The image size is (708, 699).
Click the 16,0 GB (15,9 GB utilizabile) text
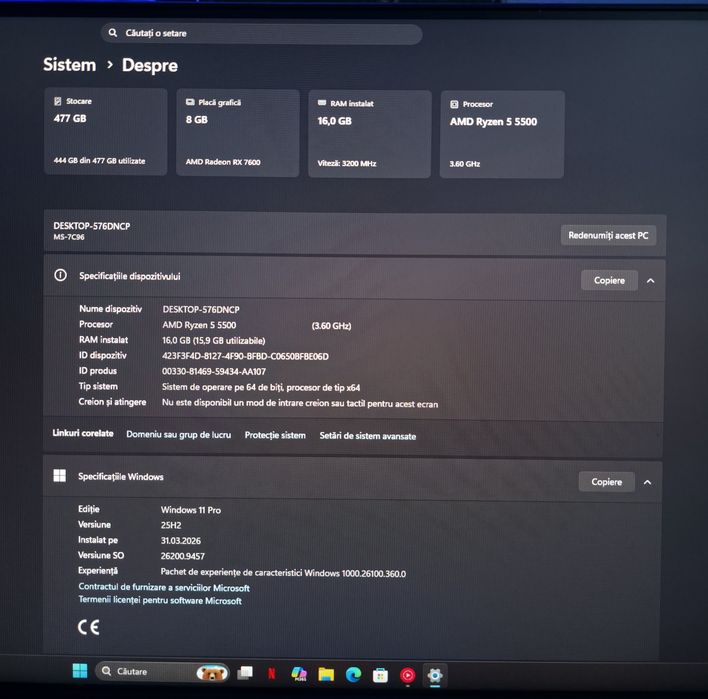click(x=214, y=340)
